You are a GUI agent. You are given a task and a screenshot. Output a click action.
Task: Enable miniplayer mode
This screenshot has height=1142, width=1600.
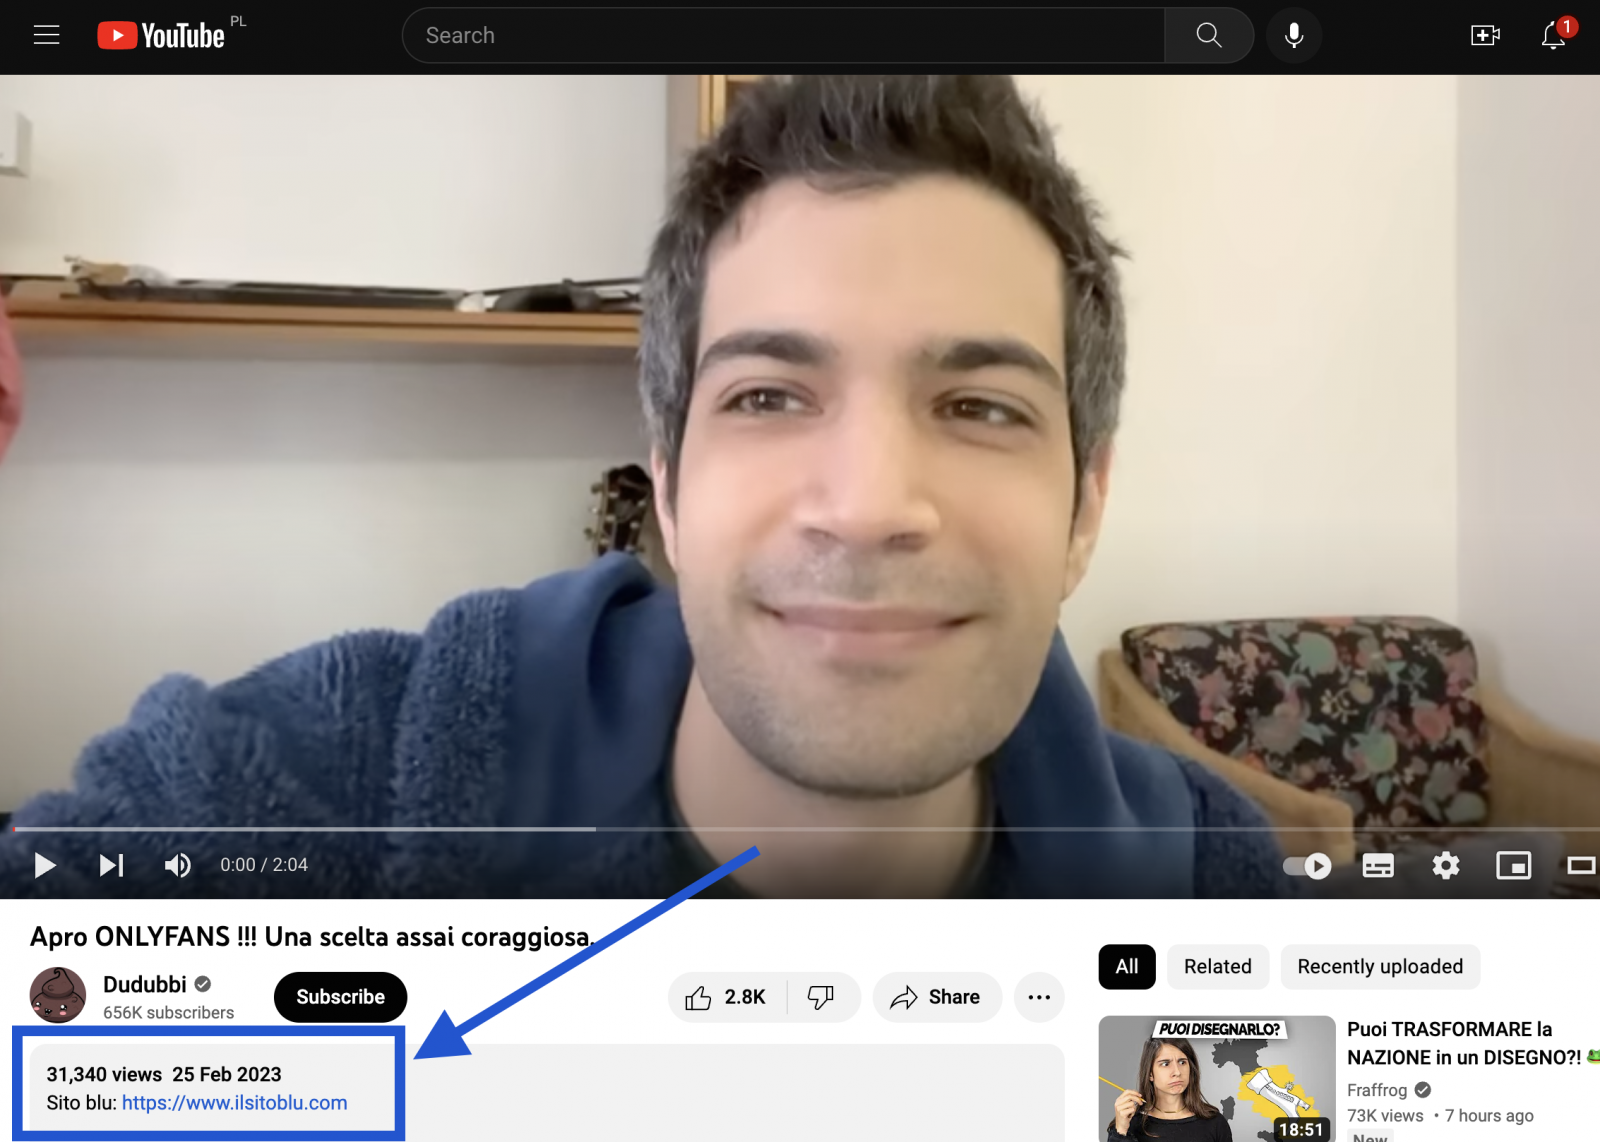click(x=1513, y=866)
